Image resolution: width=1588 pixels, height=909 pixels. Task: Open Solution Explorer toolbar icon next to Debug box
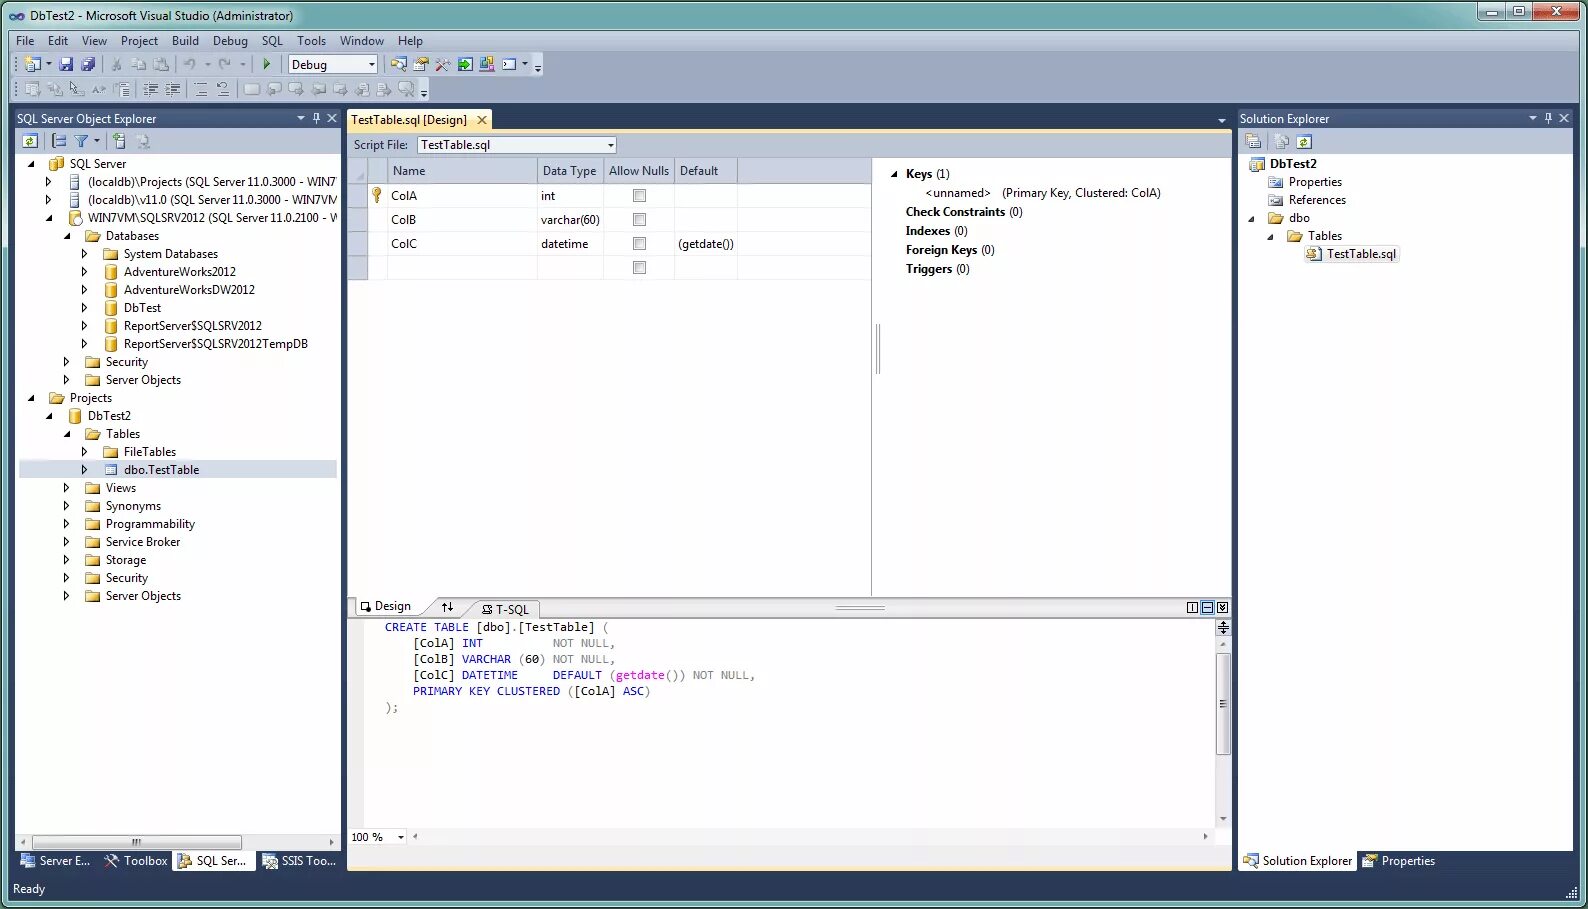pyautogui.click(x=399, y=64)
